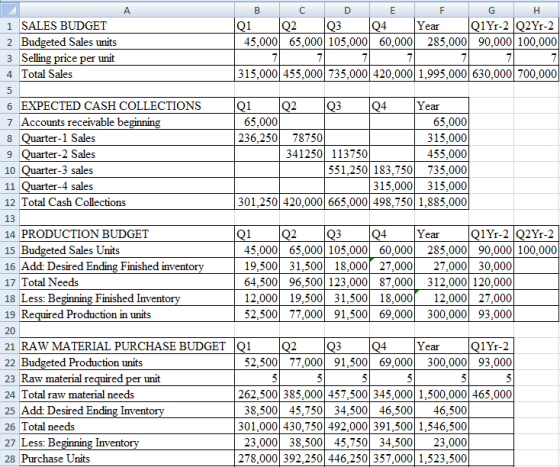Click the SALES BUDGET title cell
The height and width of the screenshot is (467, 560).
[127, 26]
